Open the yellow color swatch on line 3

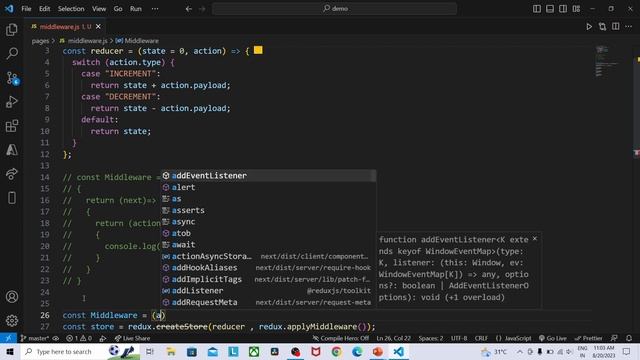pyautogui.click(x=258, y=50)
